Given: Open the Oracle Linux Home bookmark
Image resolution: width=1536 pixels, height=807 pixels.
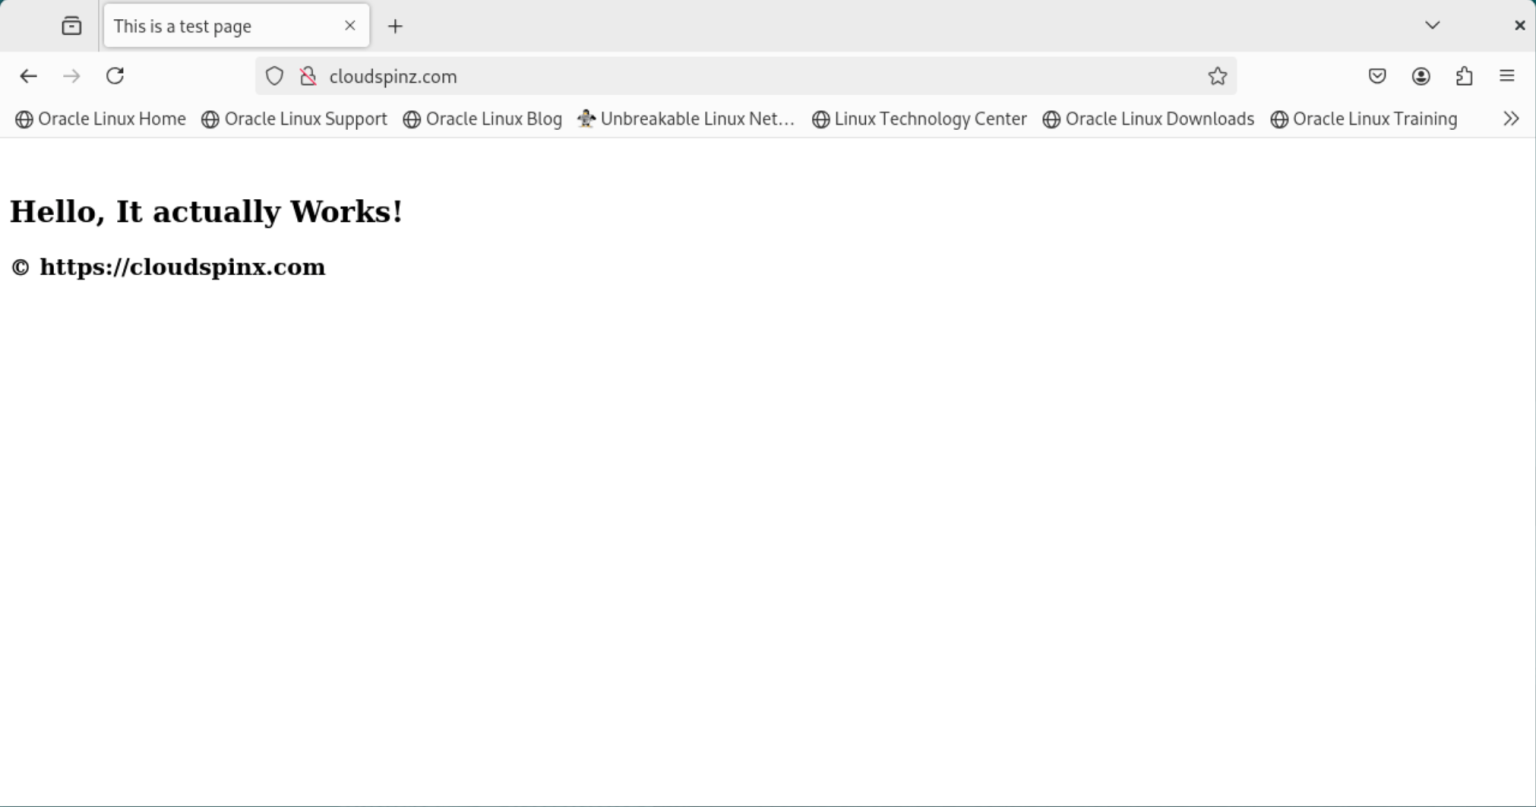Looking at the screenshot, I should coord(100,118).
